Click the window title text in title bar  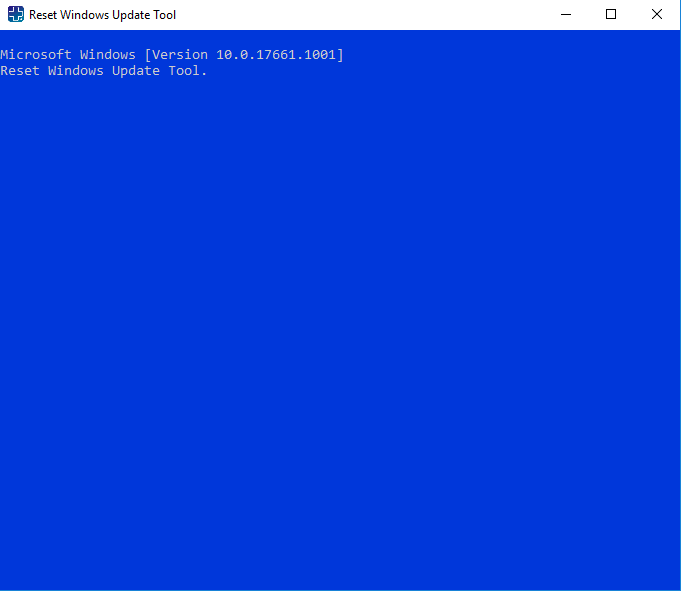[x=102, y=15]
